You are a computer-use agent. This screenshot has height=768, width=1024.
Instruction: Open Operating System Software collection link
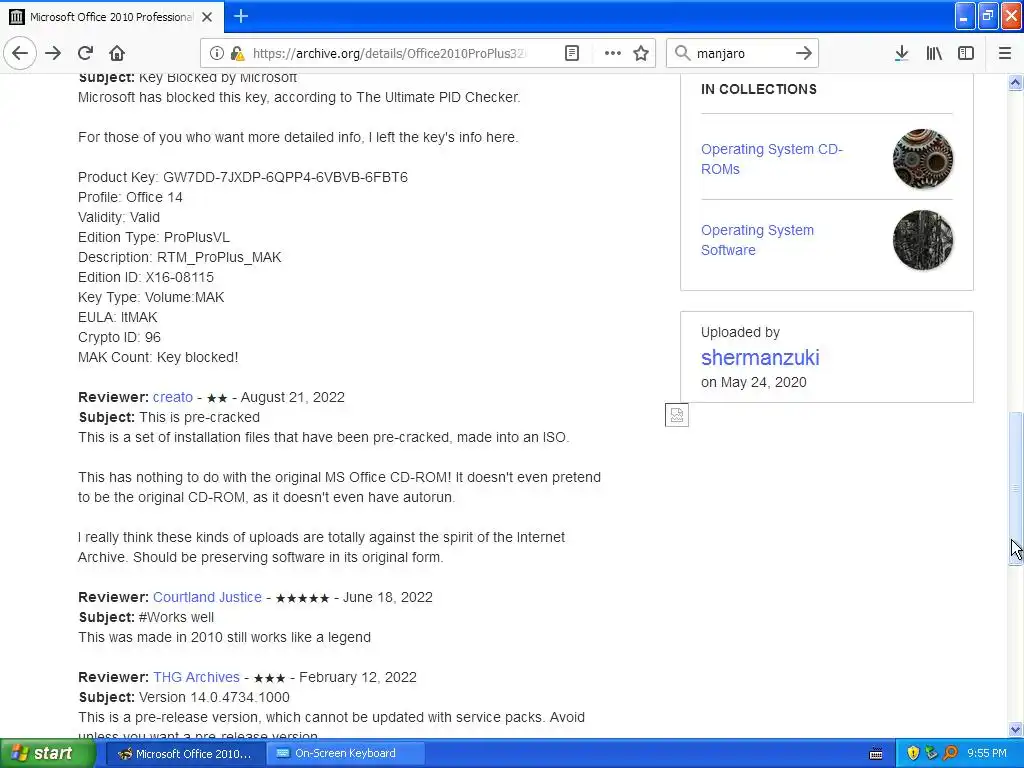click(x=757, y=240)
